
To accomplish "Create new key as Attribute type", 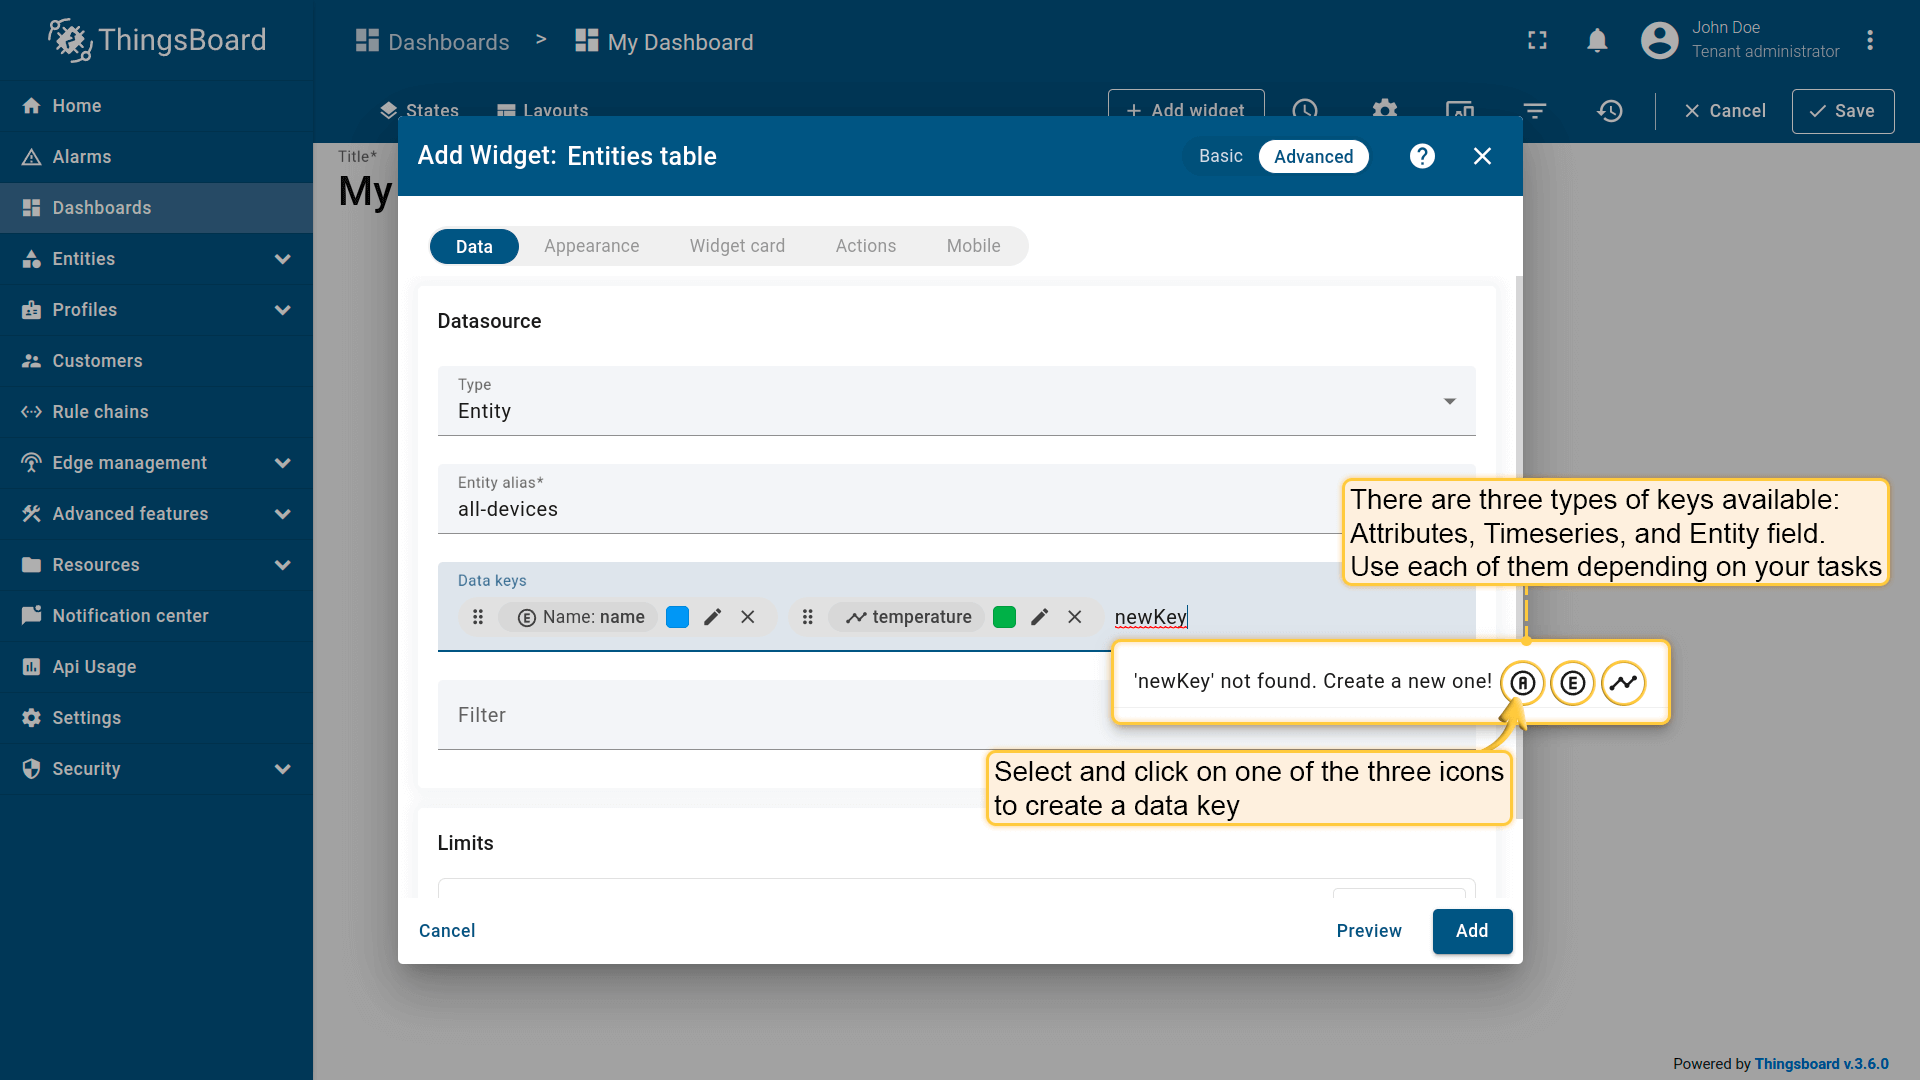I will (1522, 683).
